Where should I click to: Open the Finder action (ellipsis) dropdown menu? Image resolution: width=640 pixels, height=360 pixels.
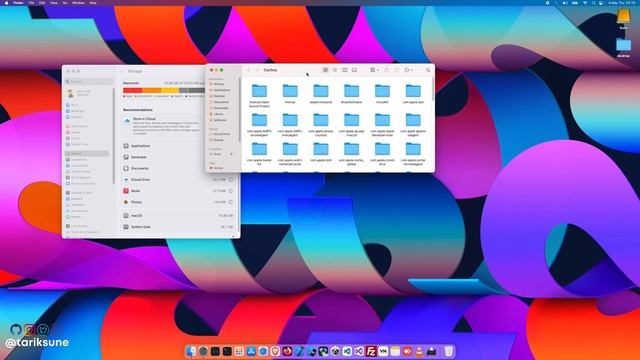point(408,70)
